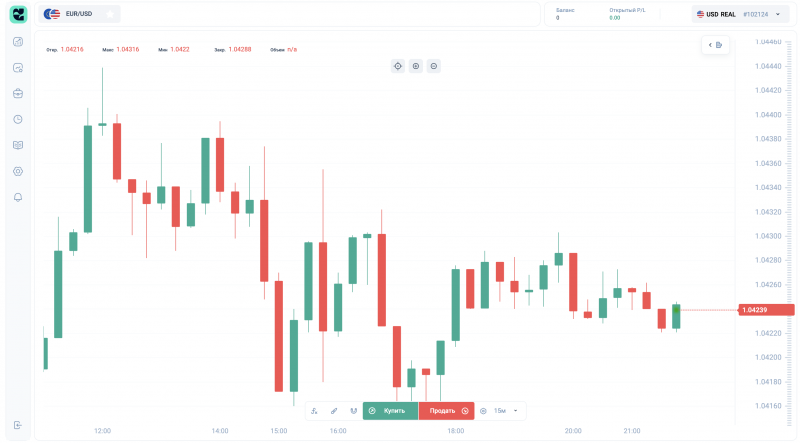Open the chart view icon in sidebar
This screenshot has width=800, height=443.
click(18, 42)
